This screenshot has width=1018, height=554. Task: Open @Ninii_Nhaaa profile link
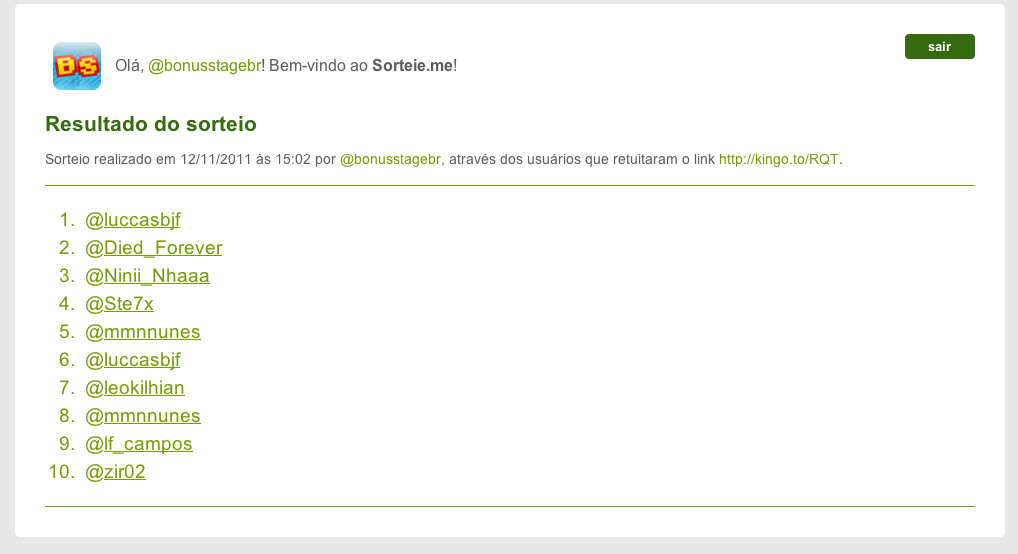(147, 275)
